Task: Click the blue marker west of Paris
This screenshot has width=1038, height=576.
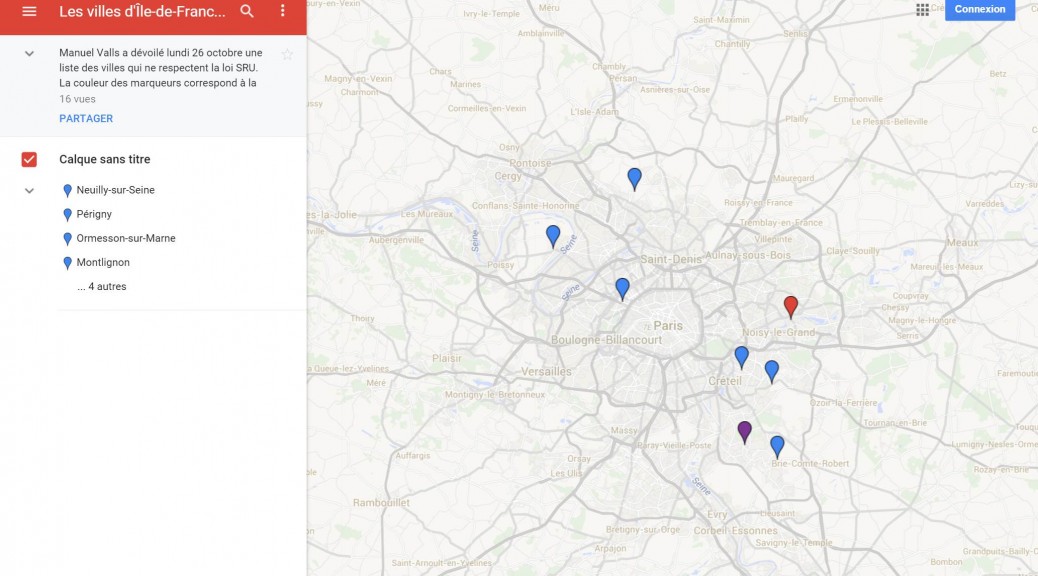Action: tap(622, 288)
